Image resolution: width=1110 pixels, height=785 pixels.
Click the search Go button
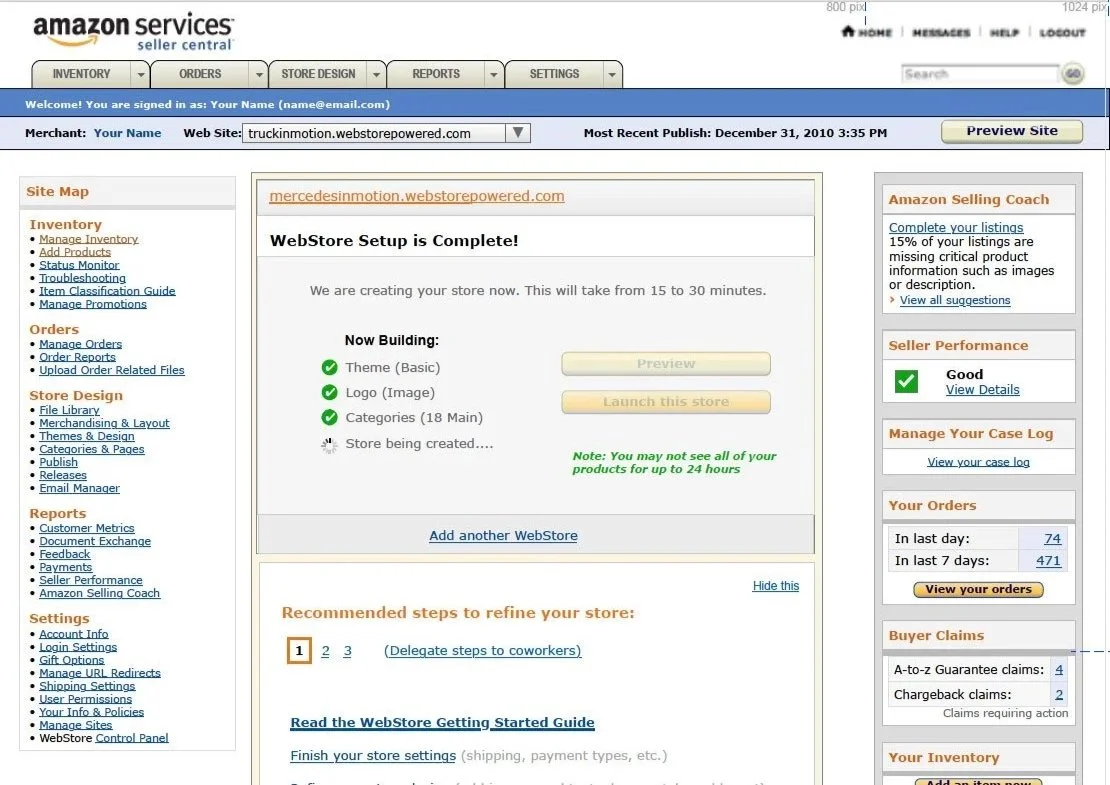click(1073, 74)
